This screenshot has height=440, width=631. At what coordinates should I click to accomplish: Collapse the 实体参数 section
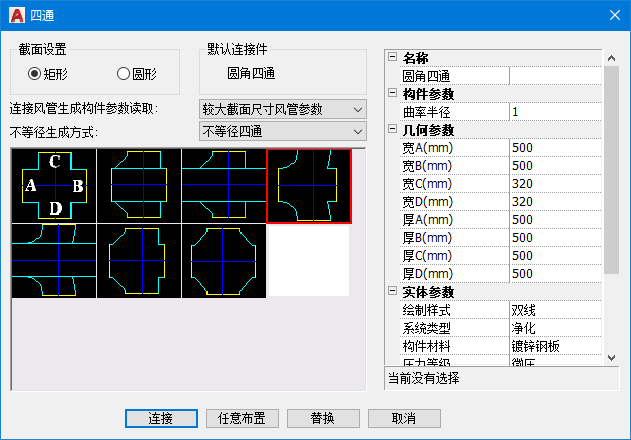(393, 292)
